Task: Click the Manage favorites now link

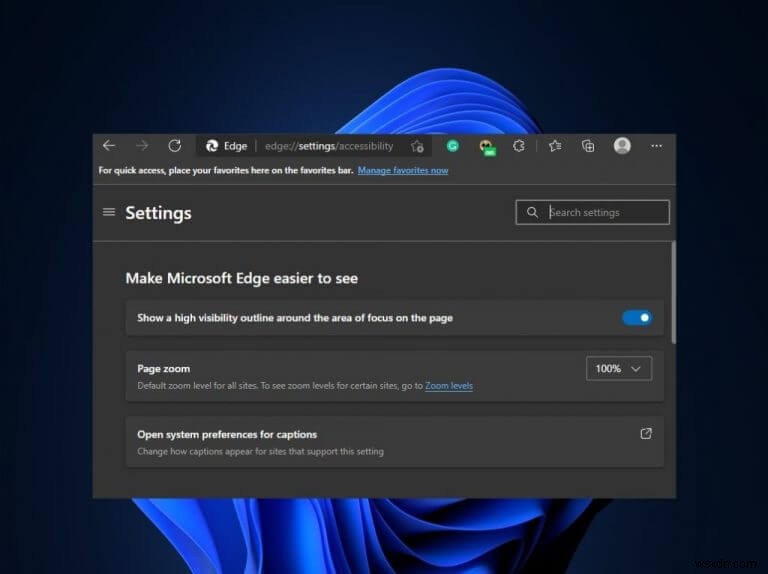Action: (403, 170)
